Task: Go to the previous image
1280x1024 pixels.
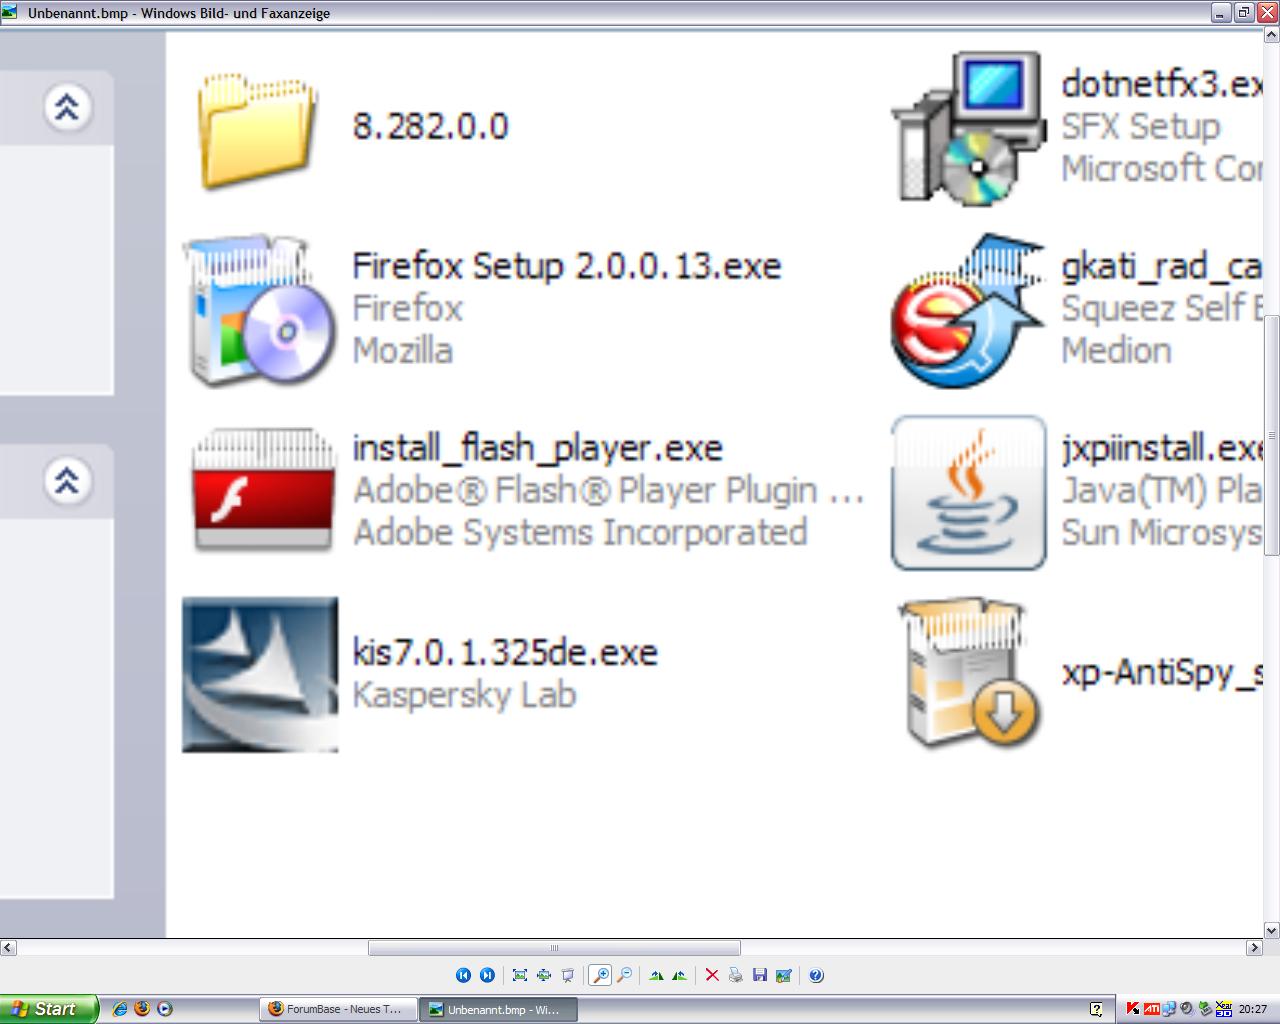Action: point(463,975)
